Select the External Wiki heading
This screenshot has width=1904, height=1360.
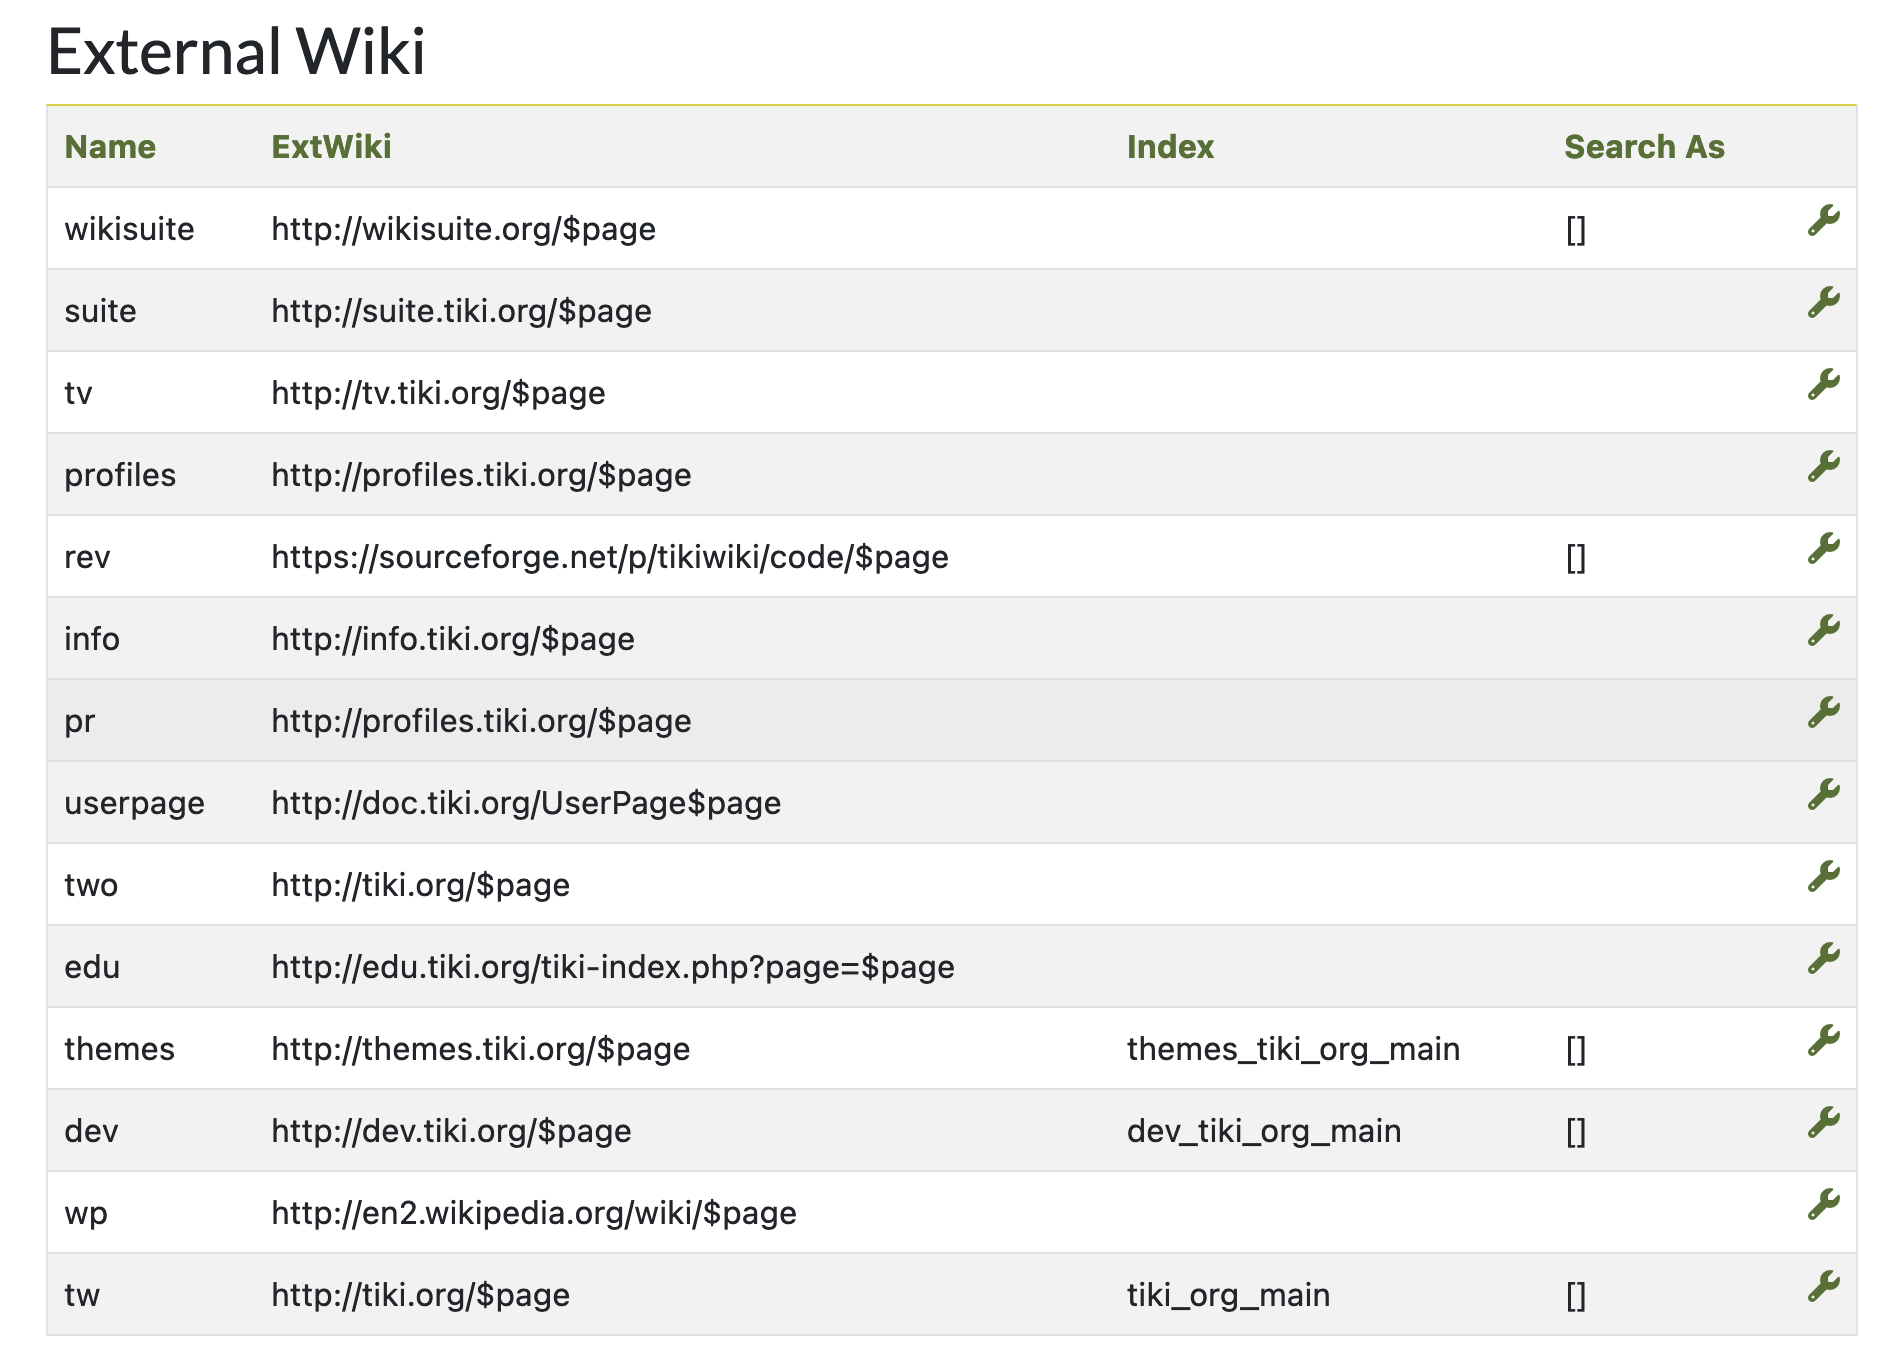[236, 51]
